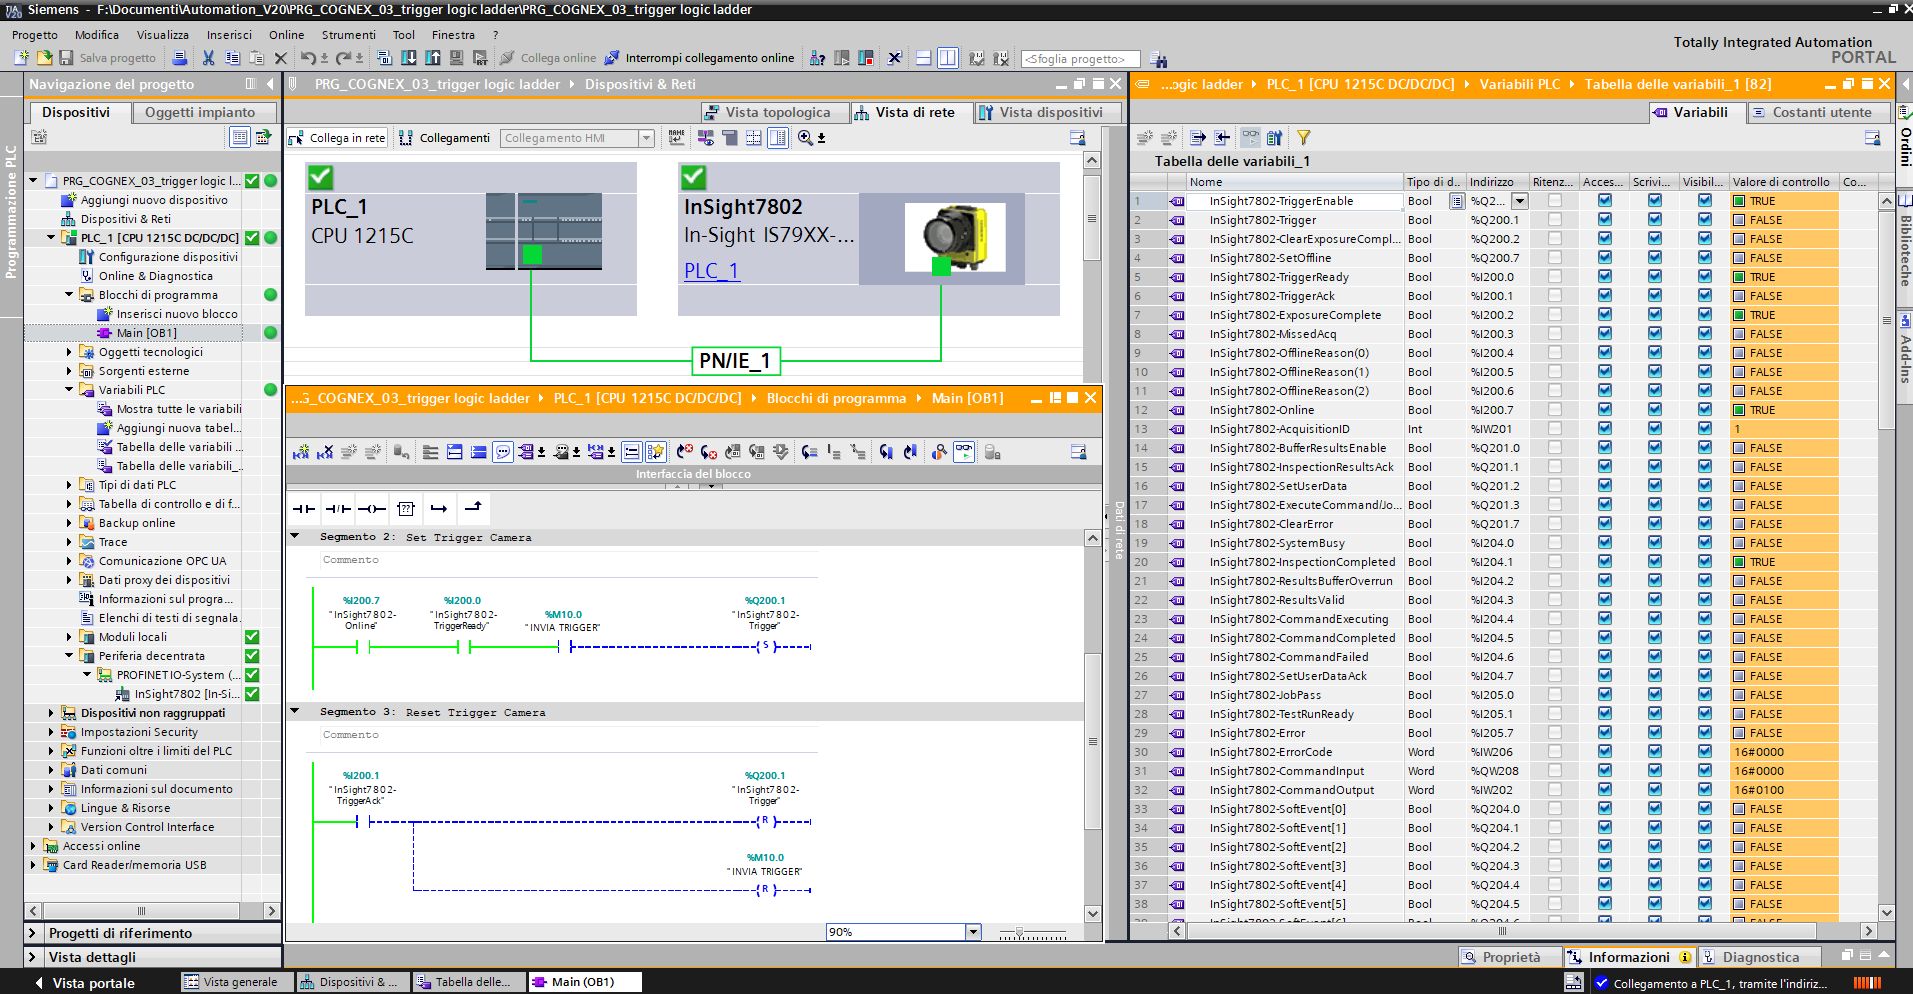This screenshot has height=994, width=1913.
Task: Switch to Vista topologica tab
Action: pyautogui.click(x=777, y=112)
